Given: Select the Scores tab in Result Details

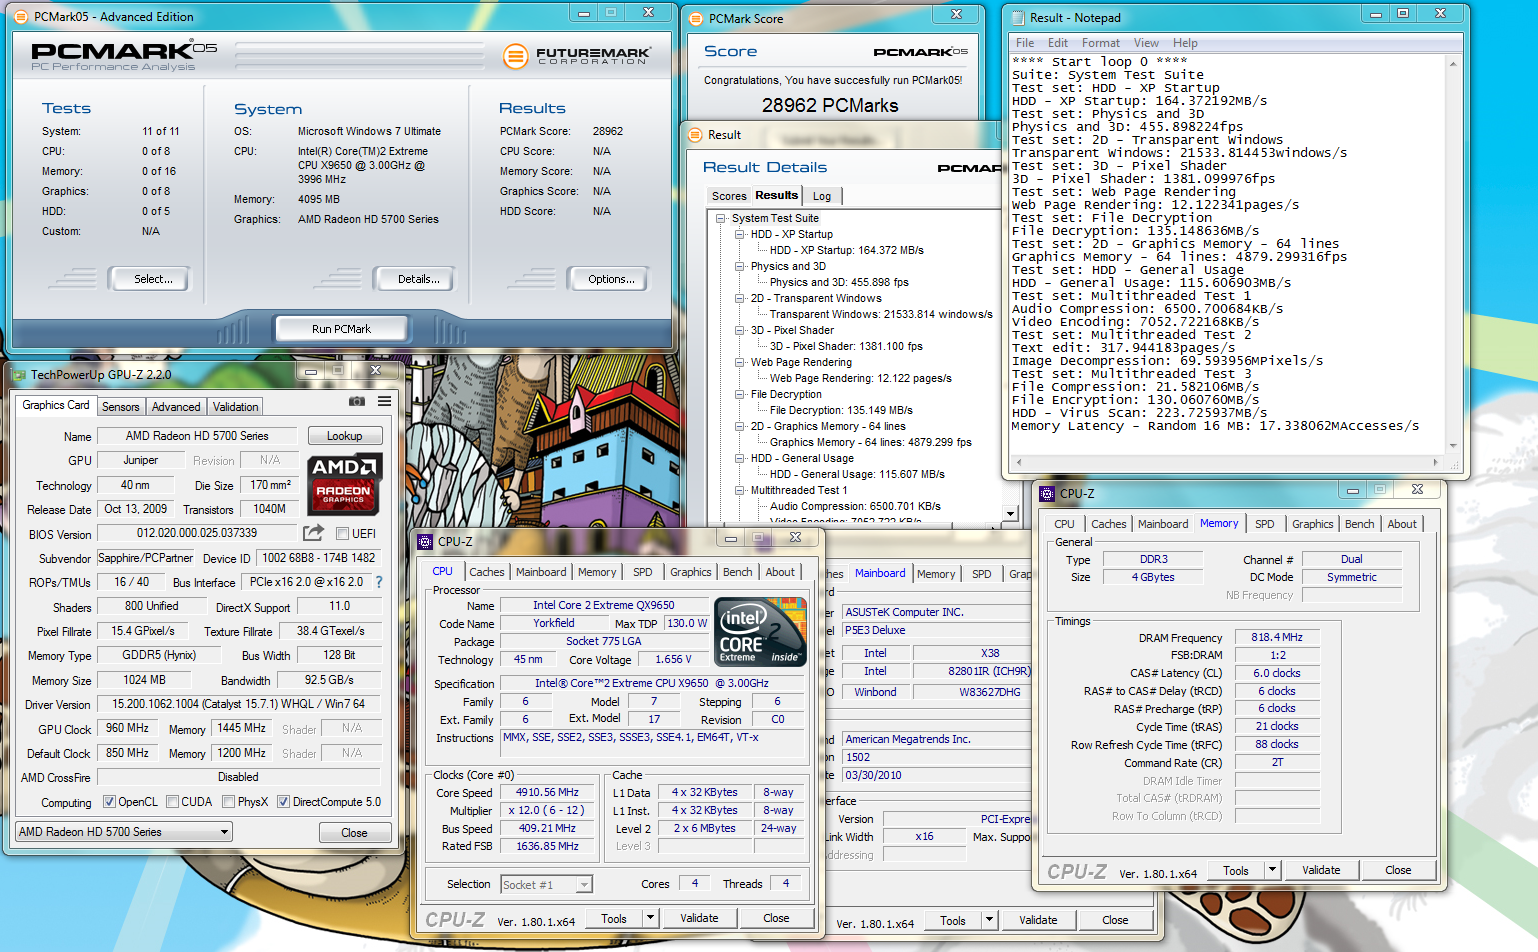Looking at the screenshot, I should point(729,196).
